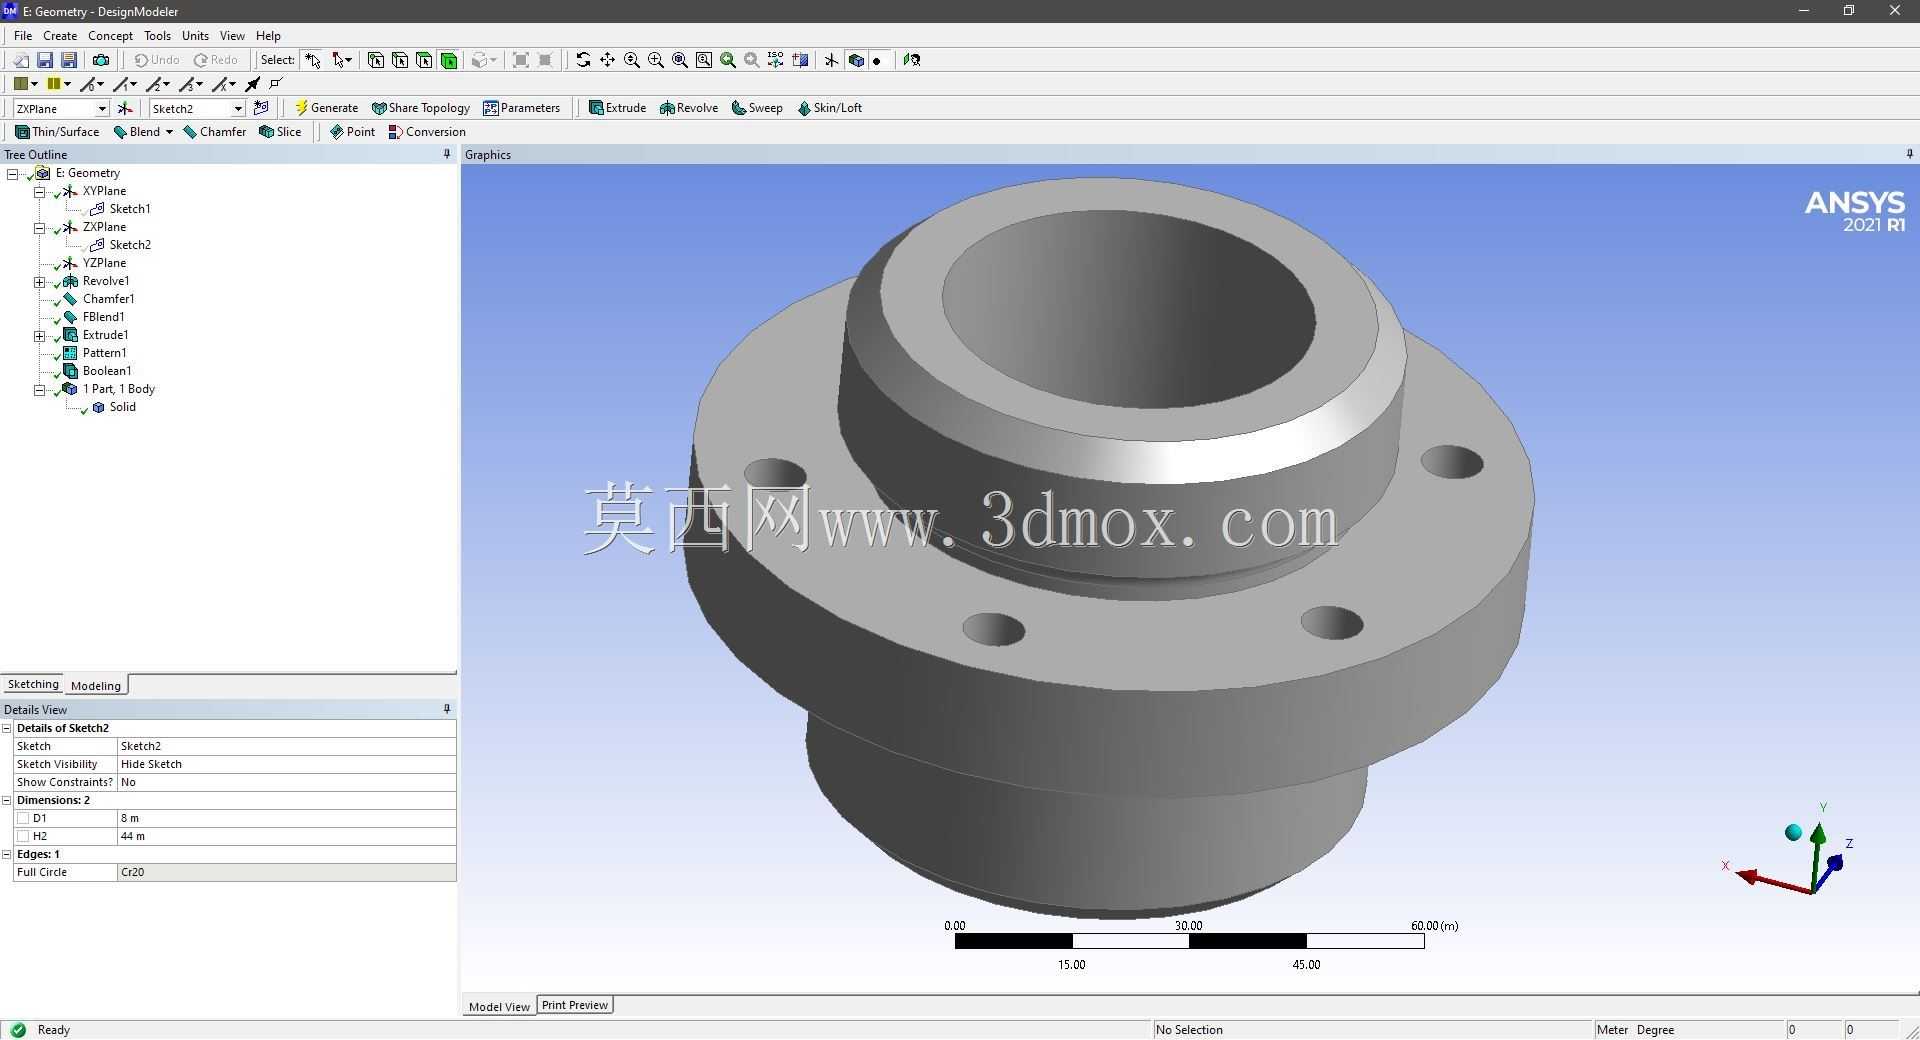
Task: Collapse the Details of Sketch2 section
Action: click(7, 728)
